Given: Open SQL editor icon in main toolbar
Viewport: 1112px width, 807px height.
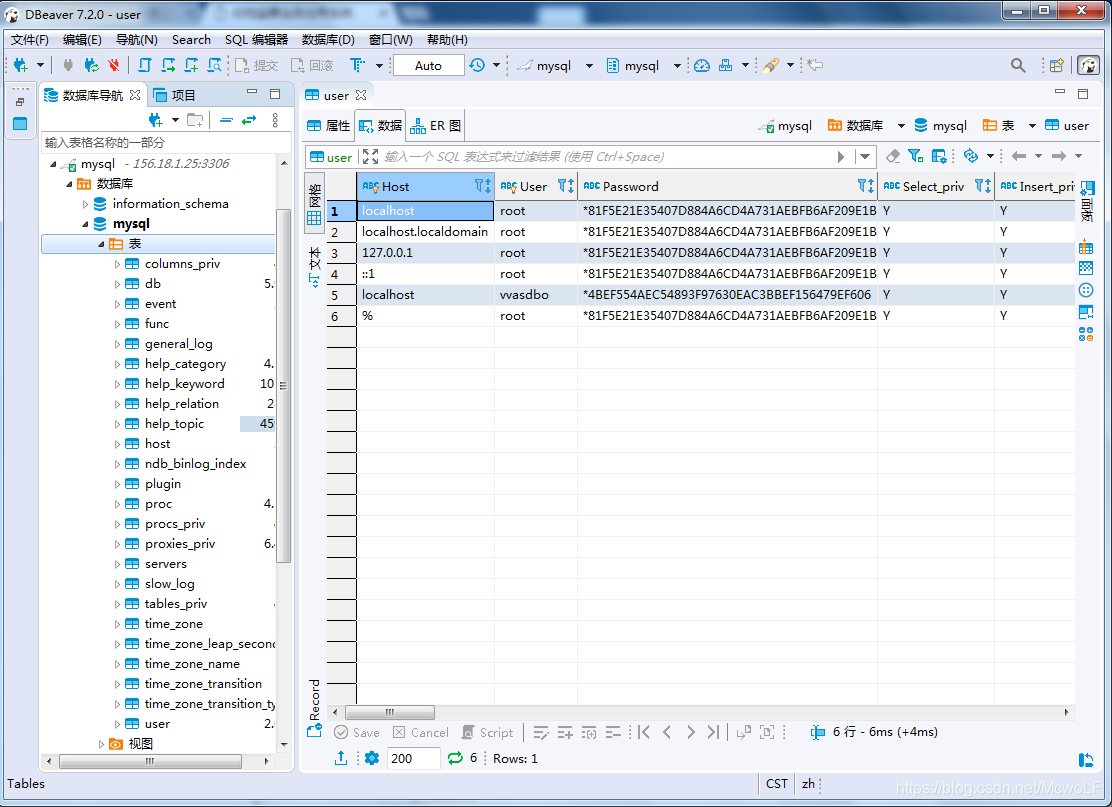Looking at the screenshot, I should coord(145,65).
